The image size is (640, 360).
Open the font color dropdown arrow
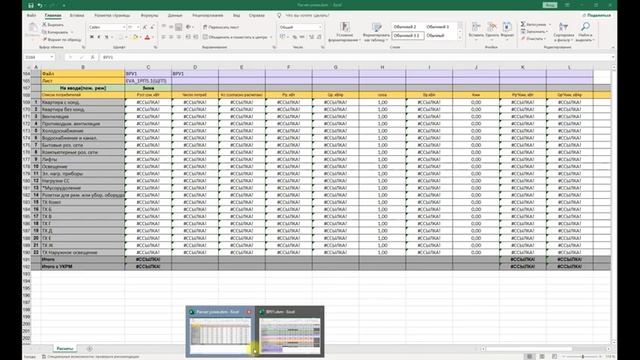point(153,38)
